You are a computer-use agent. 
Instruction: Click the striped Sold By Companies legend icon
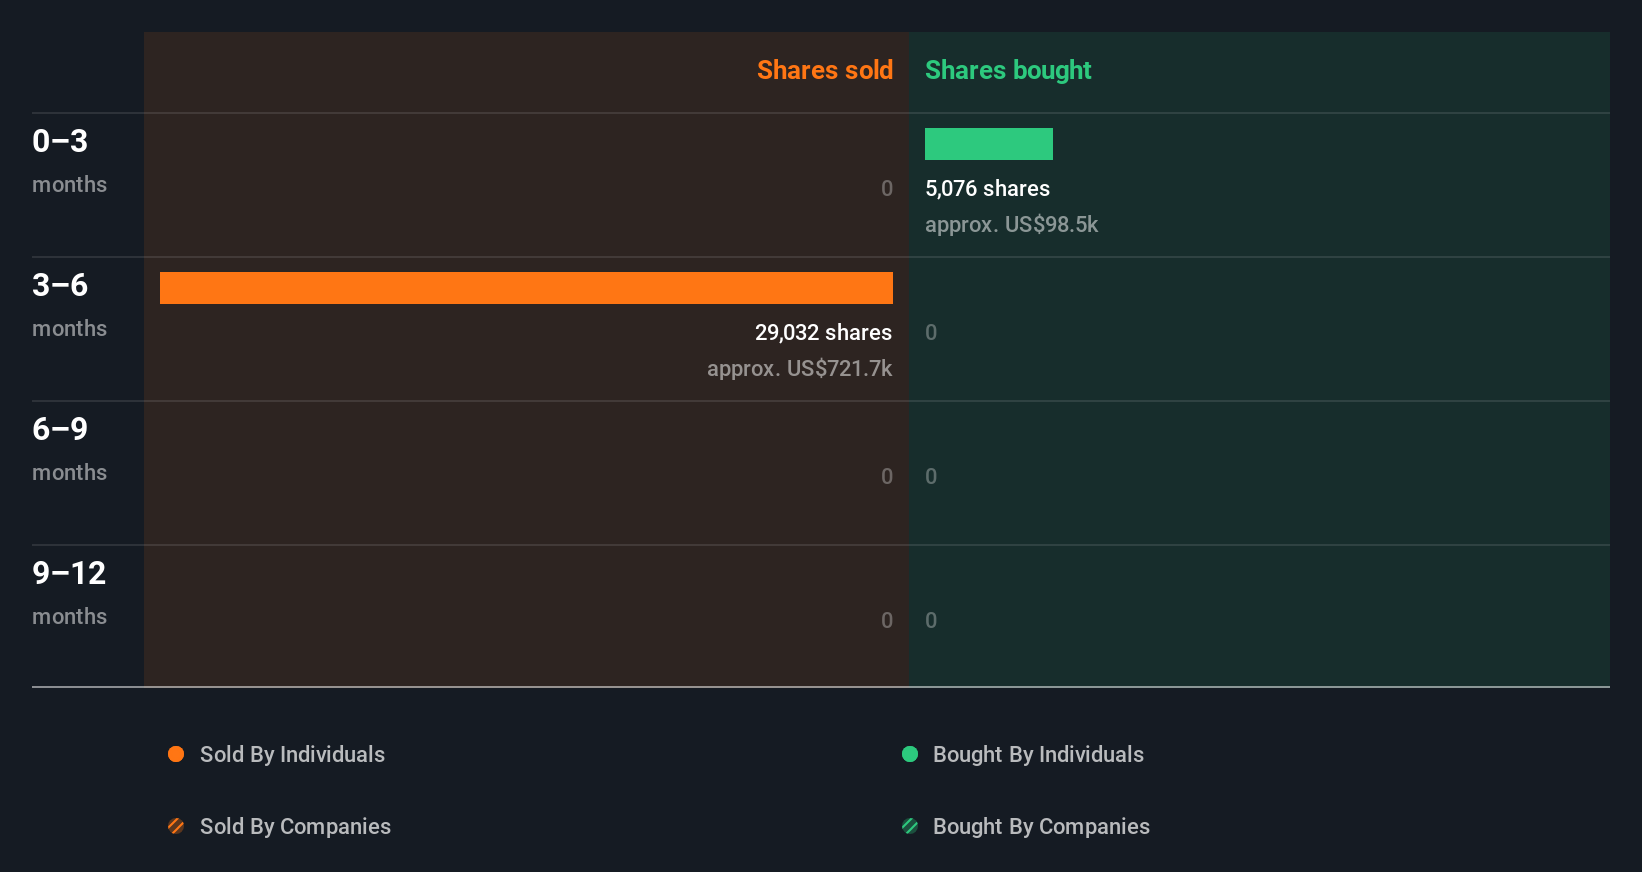176,826
